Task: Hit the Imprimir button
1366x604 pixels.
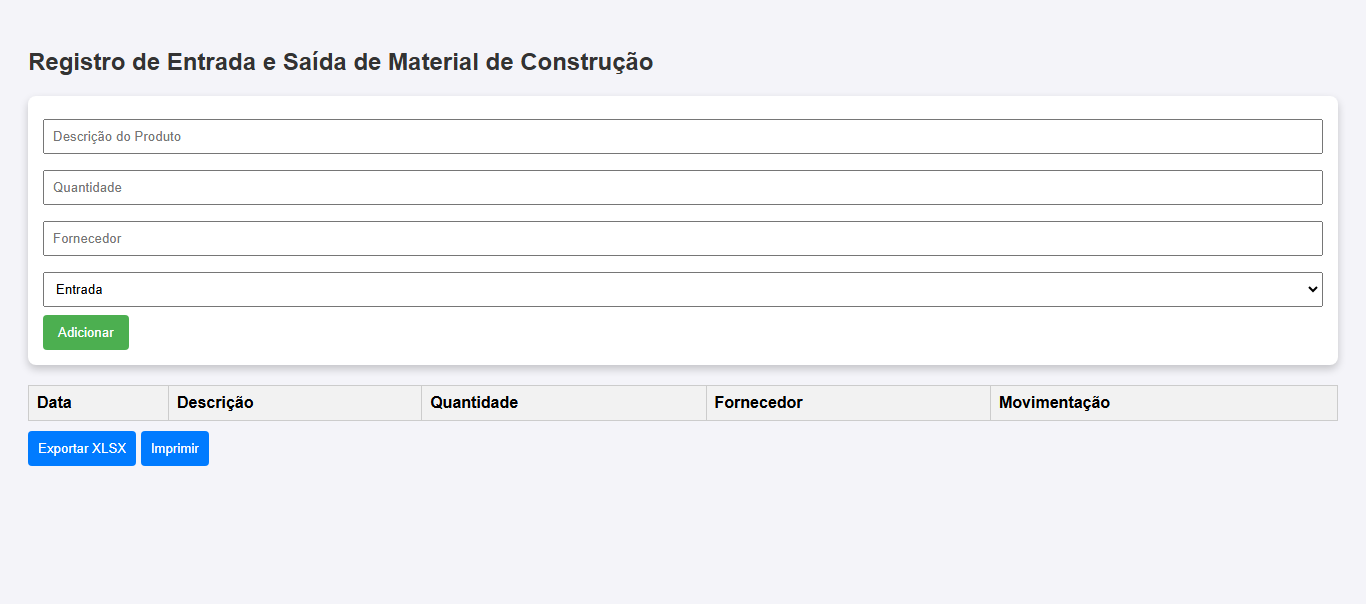Action: click(175, 449)
